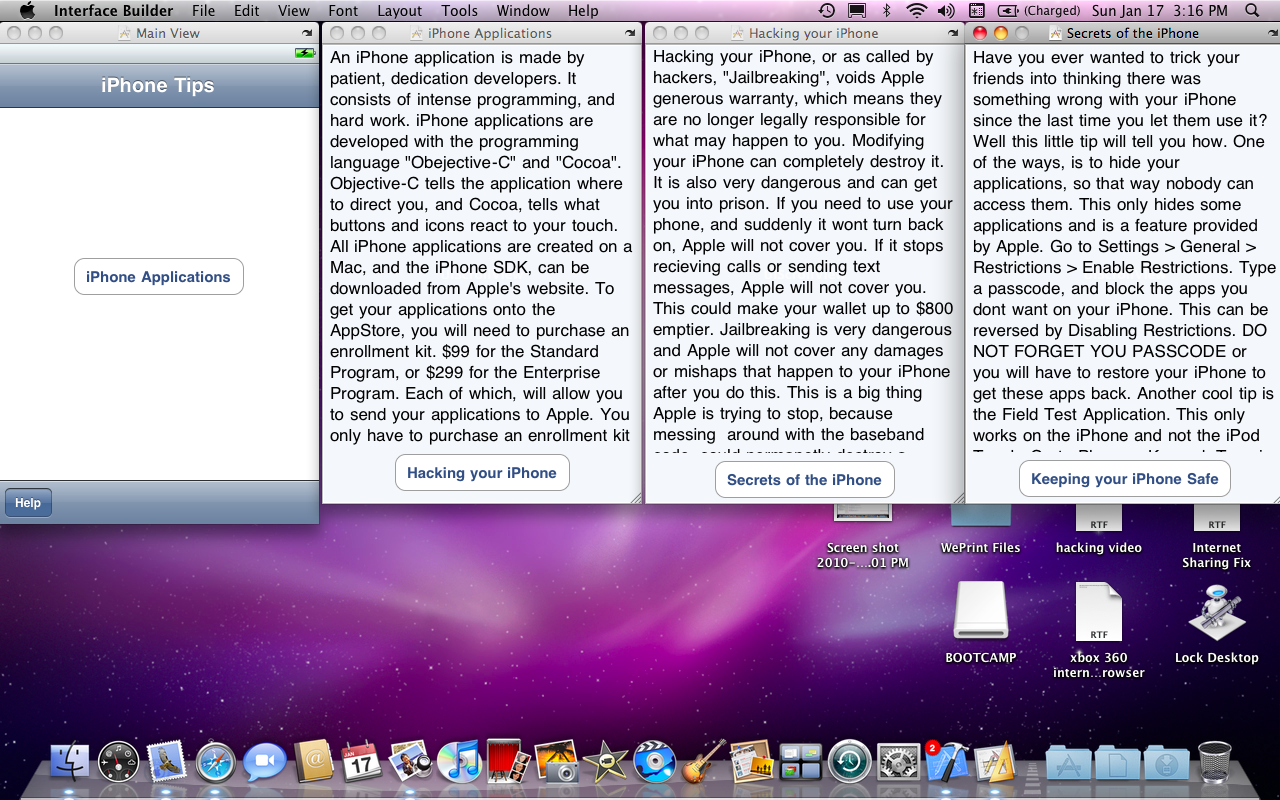
Task: Open the View menu
Action: 293,11
